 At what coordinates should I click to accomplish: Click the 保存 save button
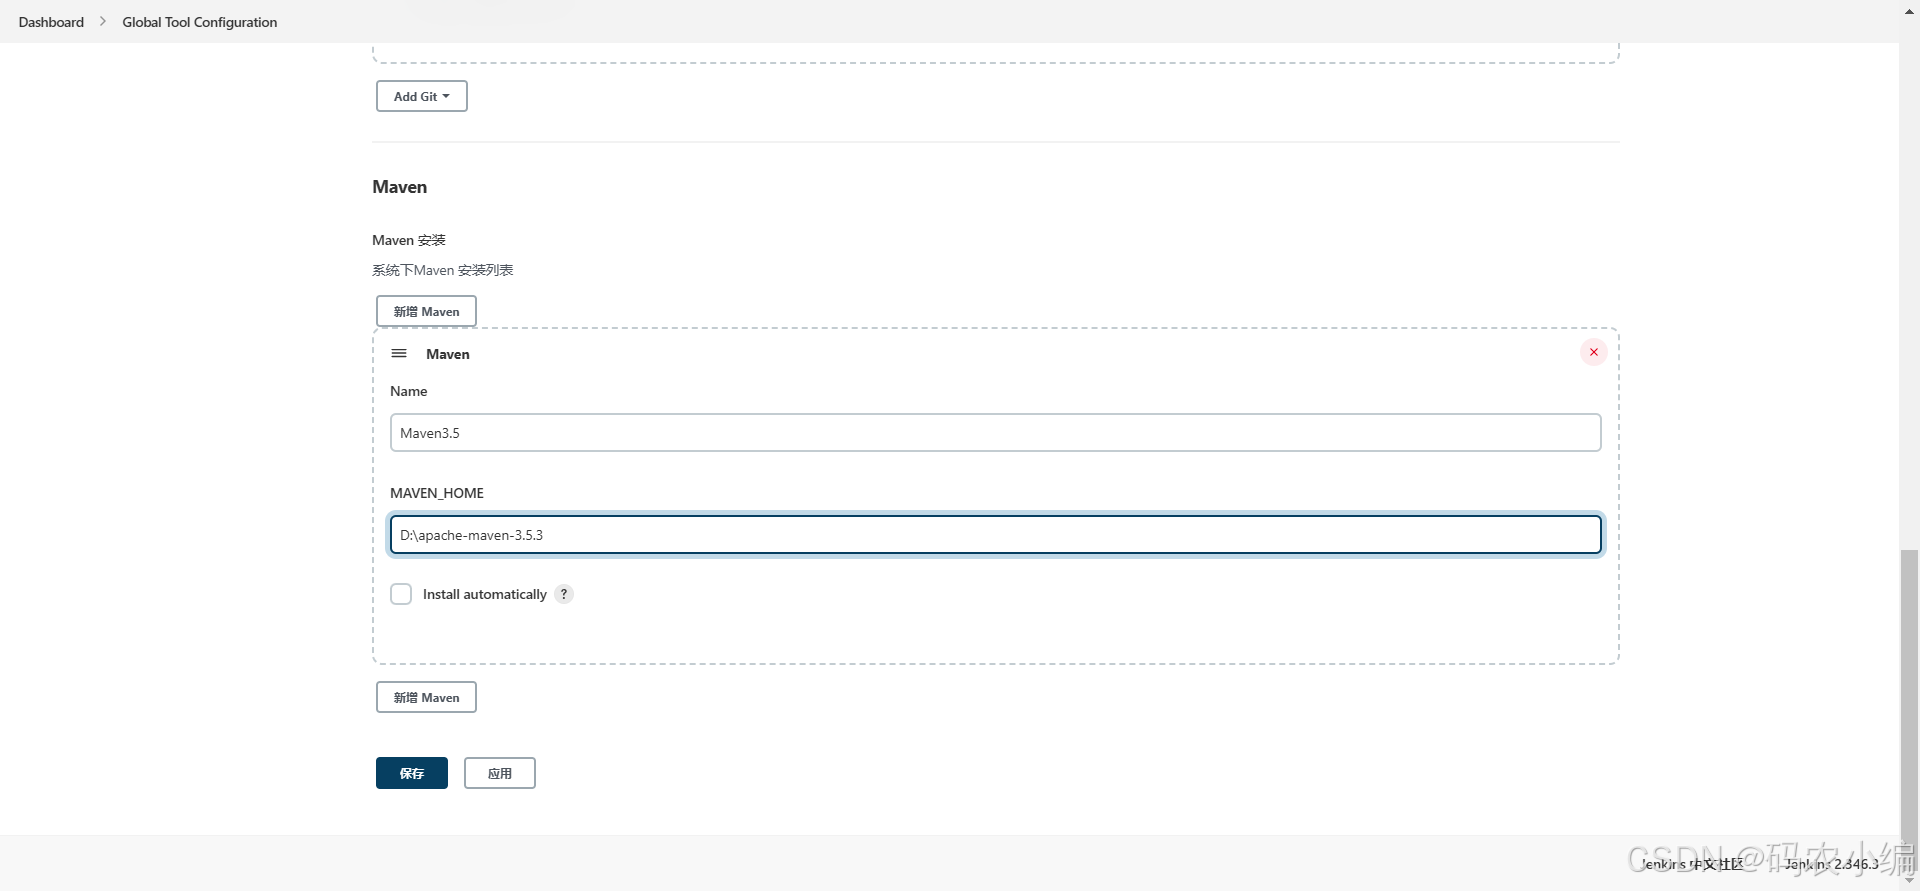pos(411,773)
